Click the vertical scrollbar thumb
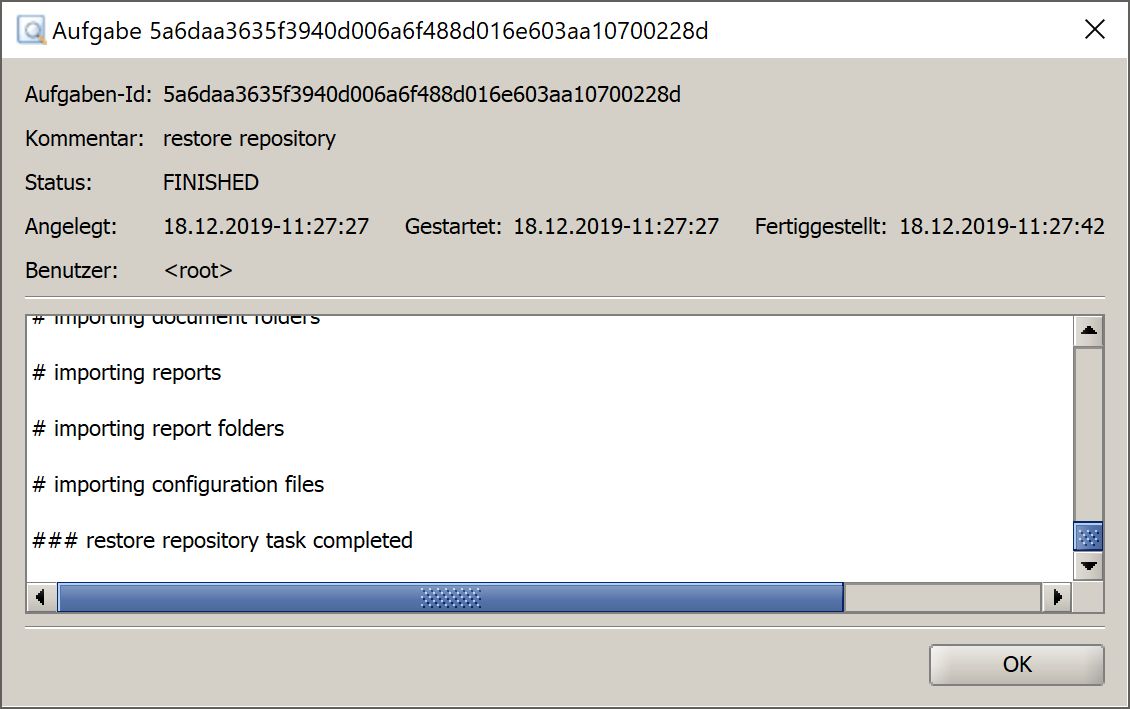 tap(1088, 537)
